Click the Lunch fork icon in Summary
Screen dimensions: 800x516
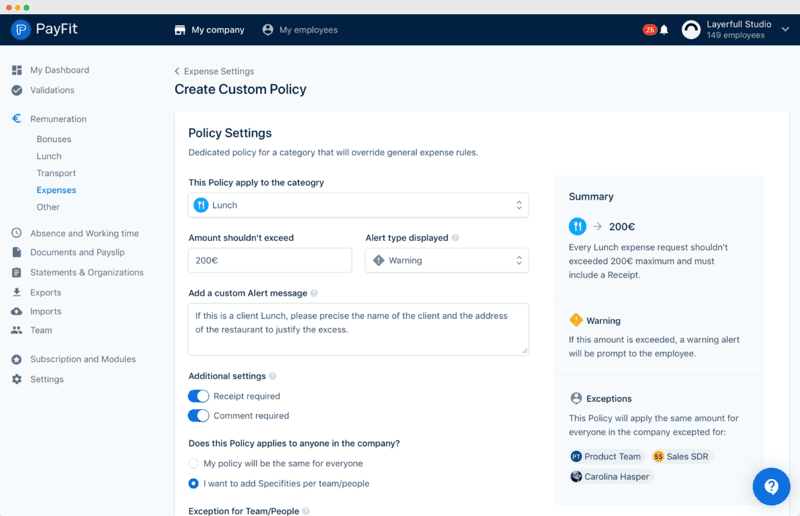577,226
